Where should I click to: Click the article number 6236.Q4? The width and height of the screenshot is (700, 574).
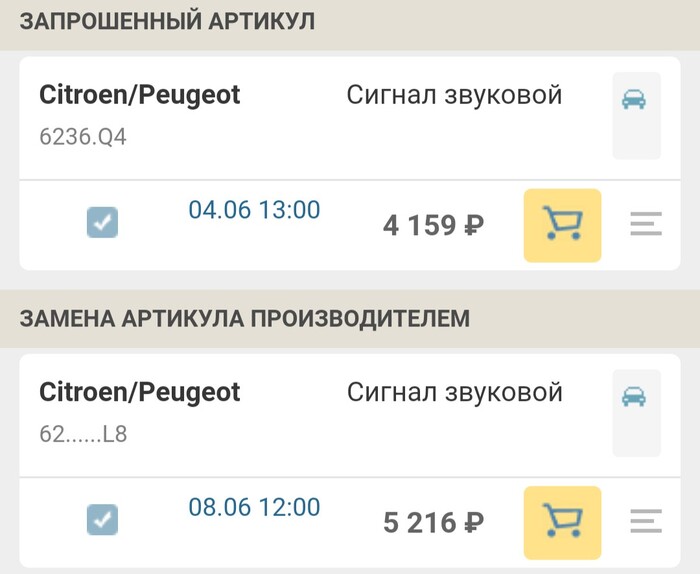tap(83, 137)
